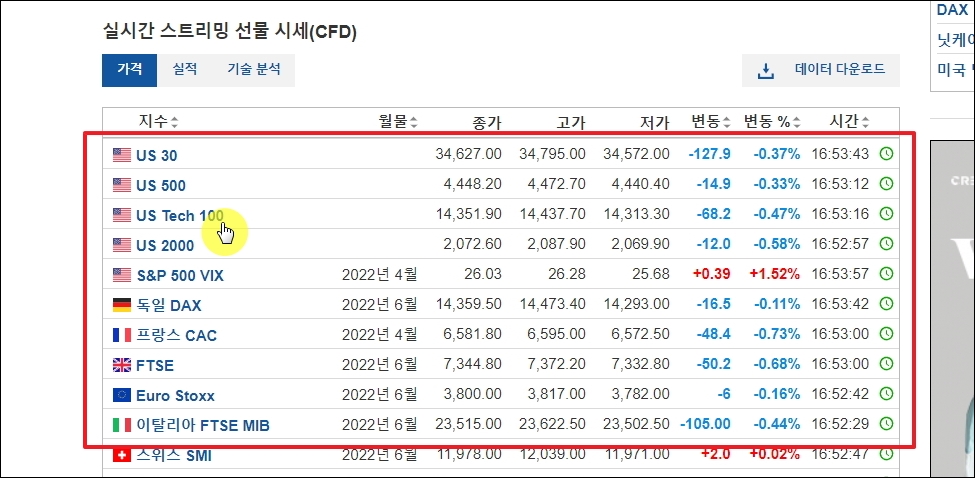The width and height of the screenshot is (975, 478).
Task: Click the DAX link in right sidebar
Action: click(952, 11)
